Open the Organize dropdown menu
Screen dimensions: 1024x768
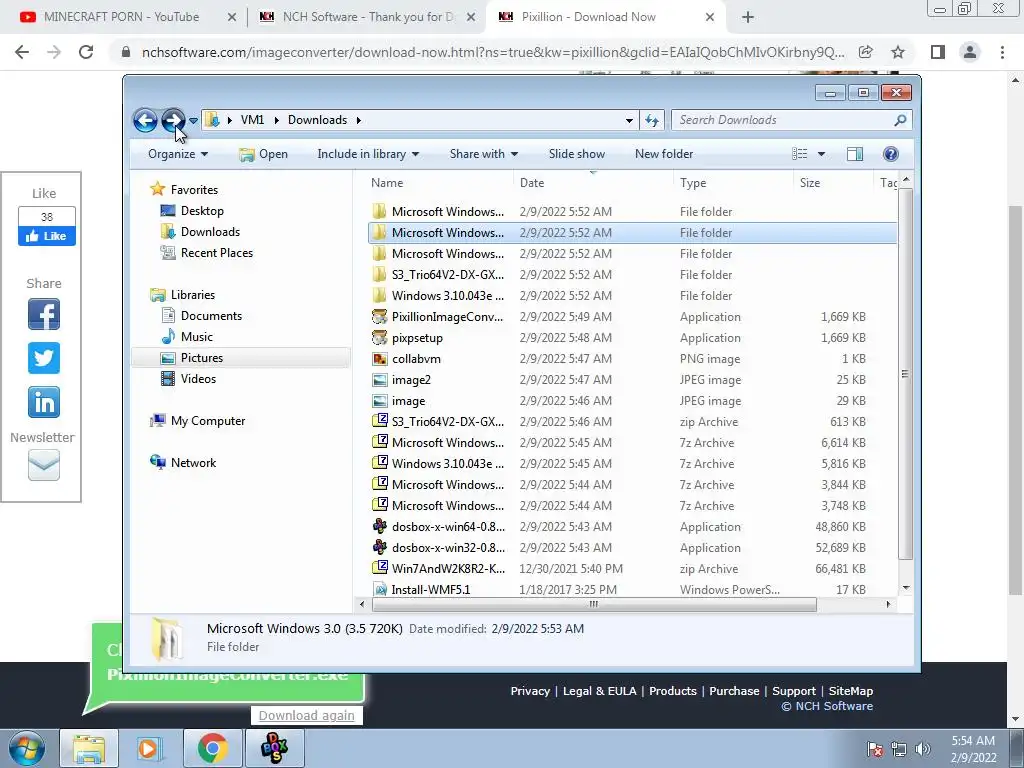coord(178,154)
